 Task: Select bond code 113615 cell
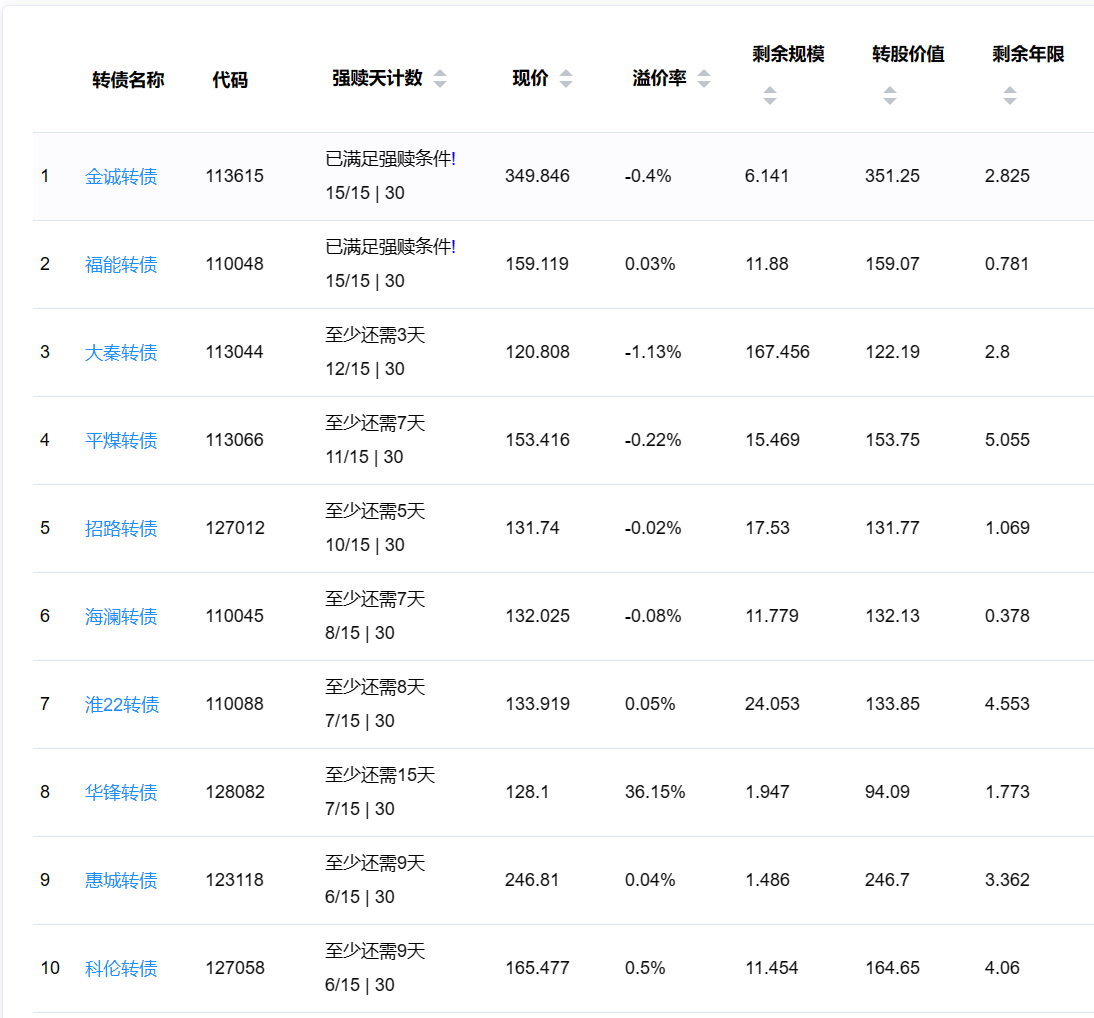pyautogui.click(x=235, y=176)
